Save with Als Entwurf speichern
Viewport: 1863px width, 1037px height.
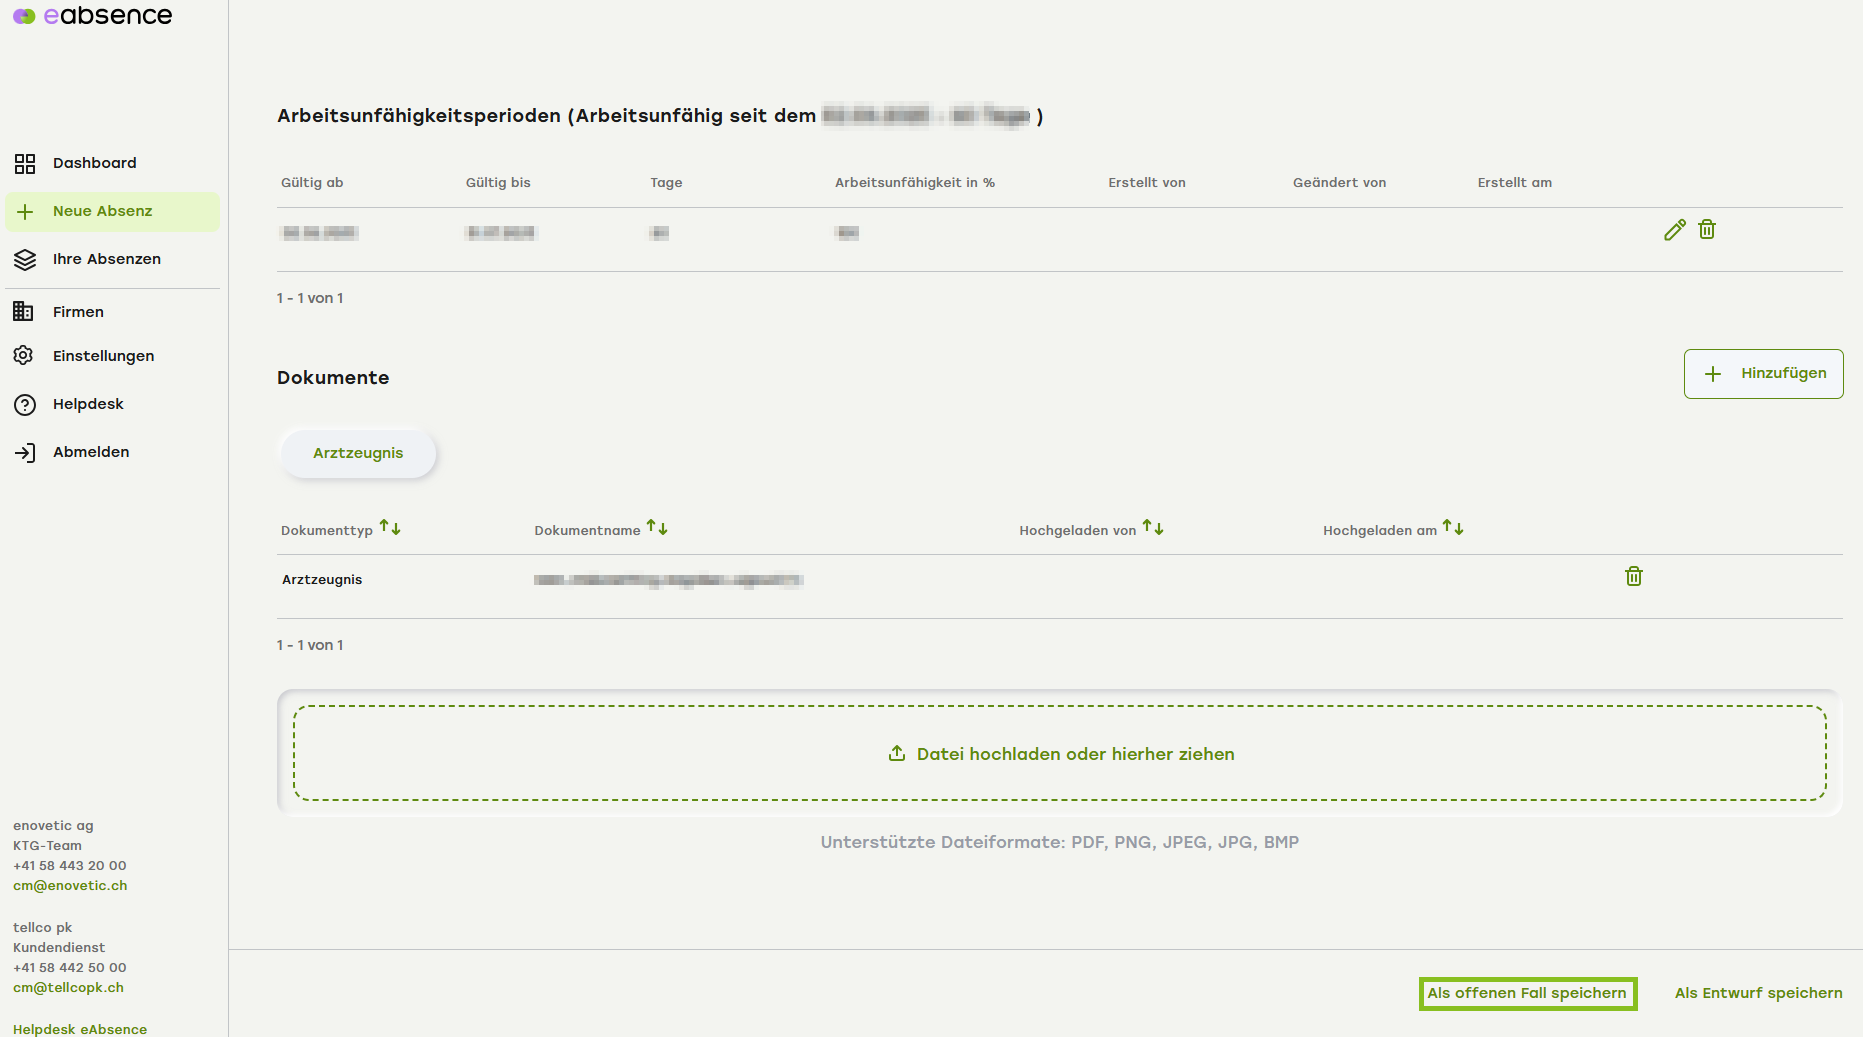pos(1758,993)
